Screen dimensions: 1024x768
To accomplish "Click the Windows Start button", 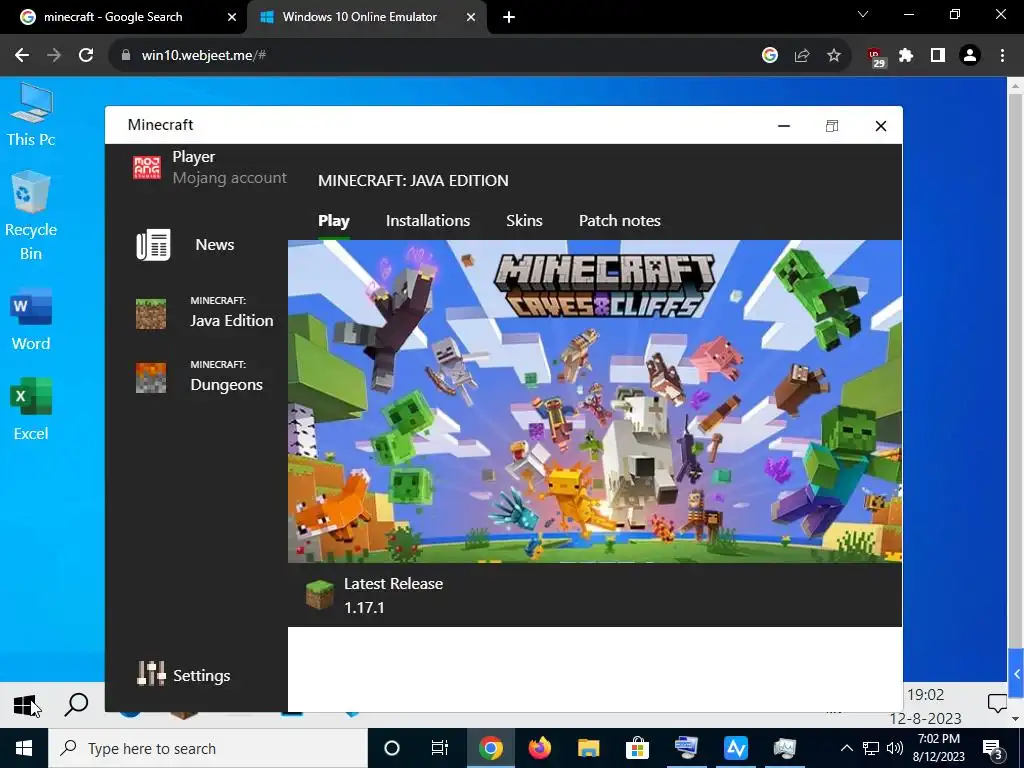I will (x=24, y=748).
